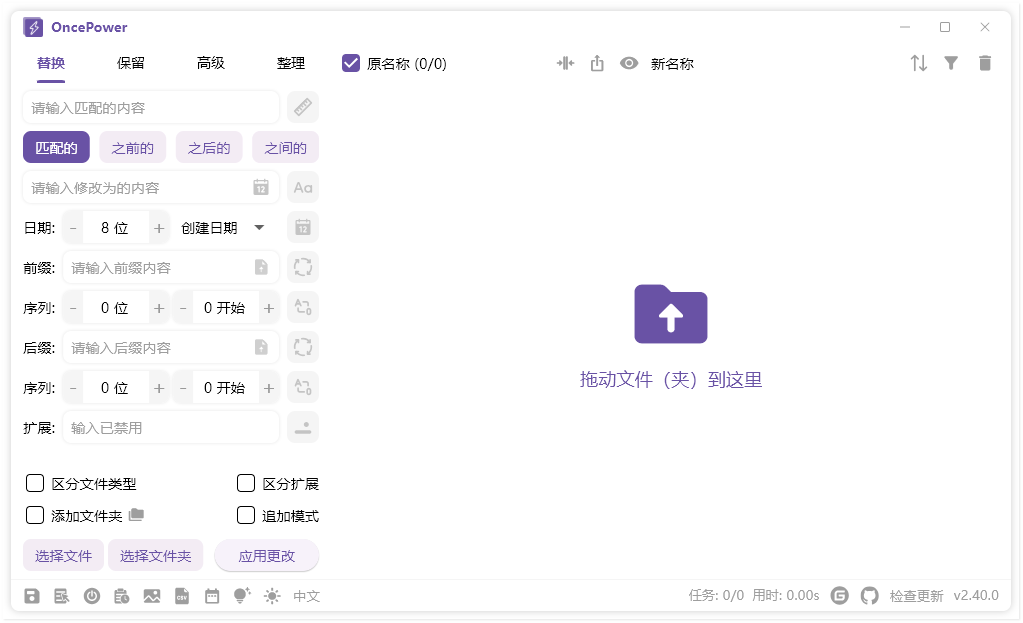
Task: Click the trash icon to clear the list
Action: pyautogui.click(x=984, y=62)
